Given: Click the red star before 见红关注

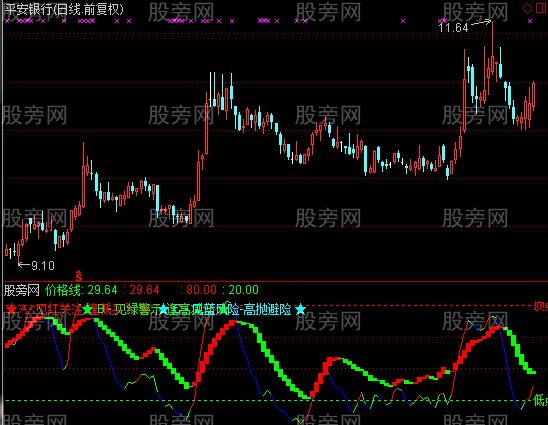Looking at the screenshot, I should [x=11, y=309].
